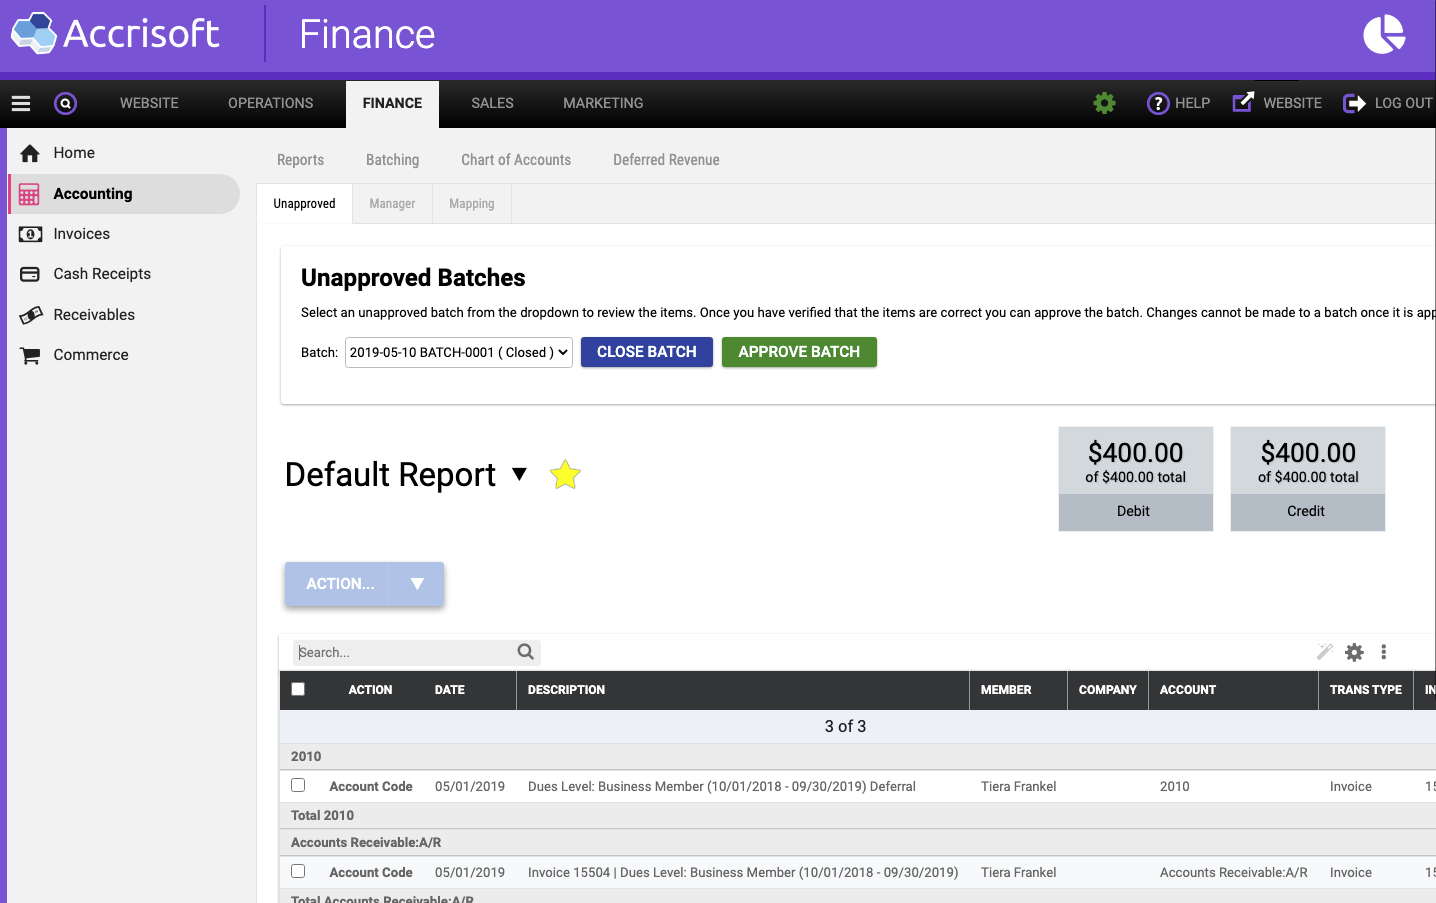Click the green settings gear icon
This screenshot has width=1436, height=903.
[x=1104, y=103]
